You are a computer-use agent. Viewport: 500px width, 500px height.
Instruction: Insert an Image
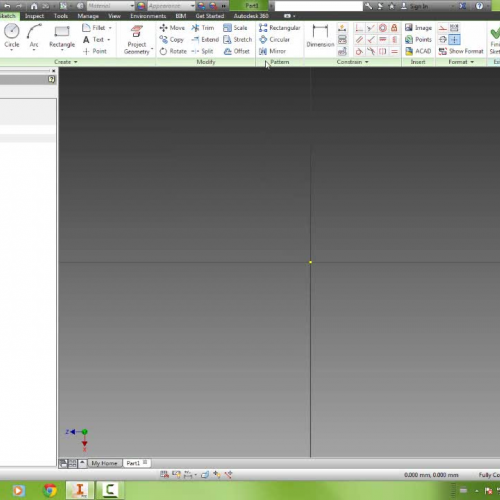pos(418,28)
